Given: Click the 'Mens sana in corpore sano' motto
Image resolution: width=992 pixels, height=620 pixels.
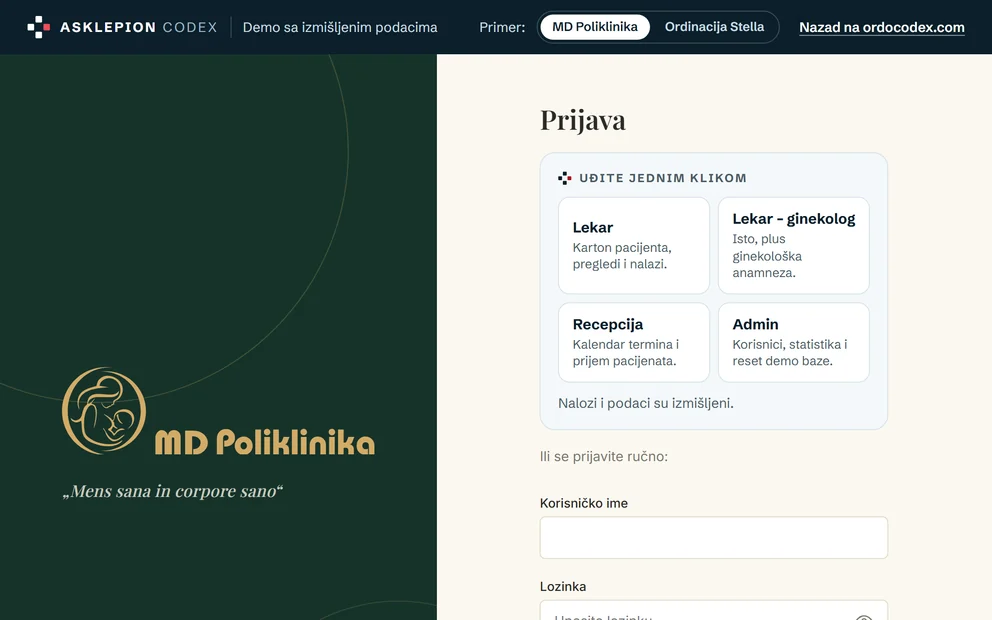Looking at the screenshot, I should pyautogui.click(x=173, y=491).
